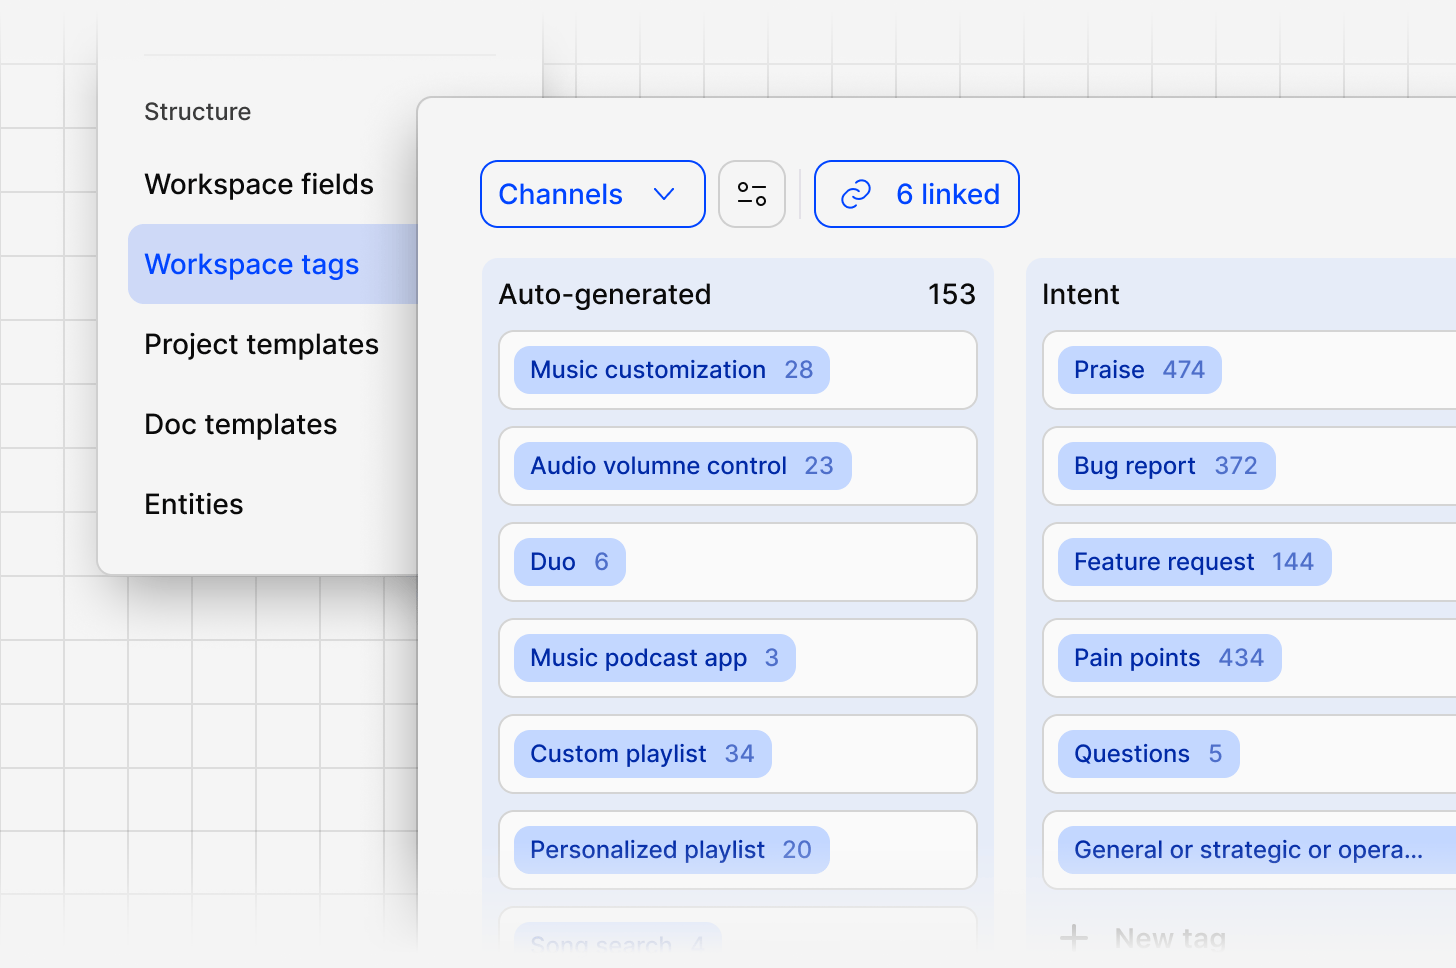Click the Intent group heading
The height and width of the screenshot is (968, 1456).
click(1081, 294)
